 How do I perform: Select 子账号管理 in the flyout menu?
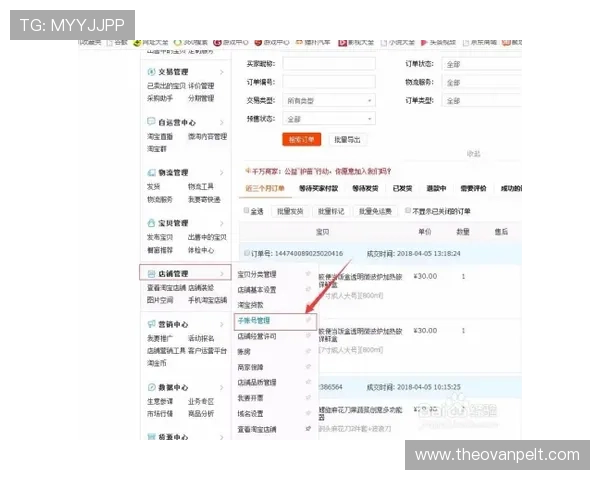click(x=254, y=320)
